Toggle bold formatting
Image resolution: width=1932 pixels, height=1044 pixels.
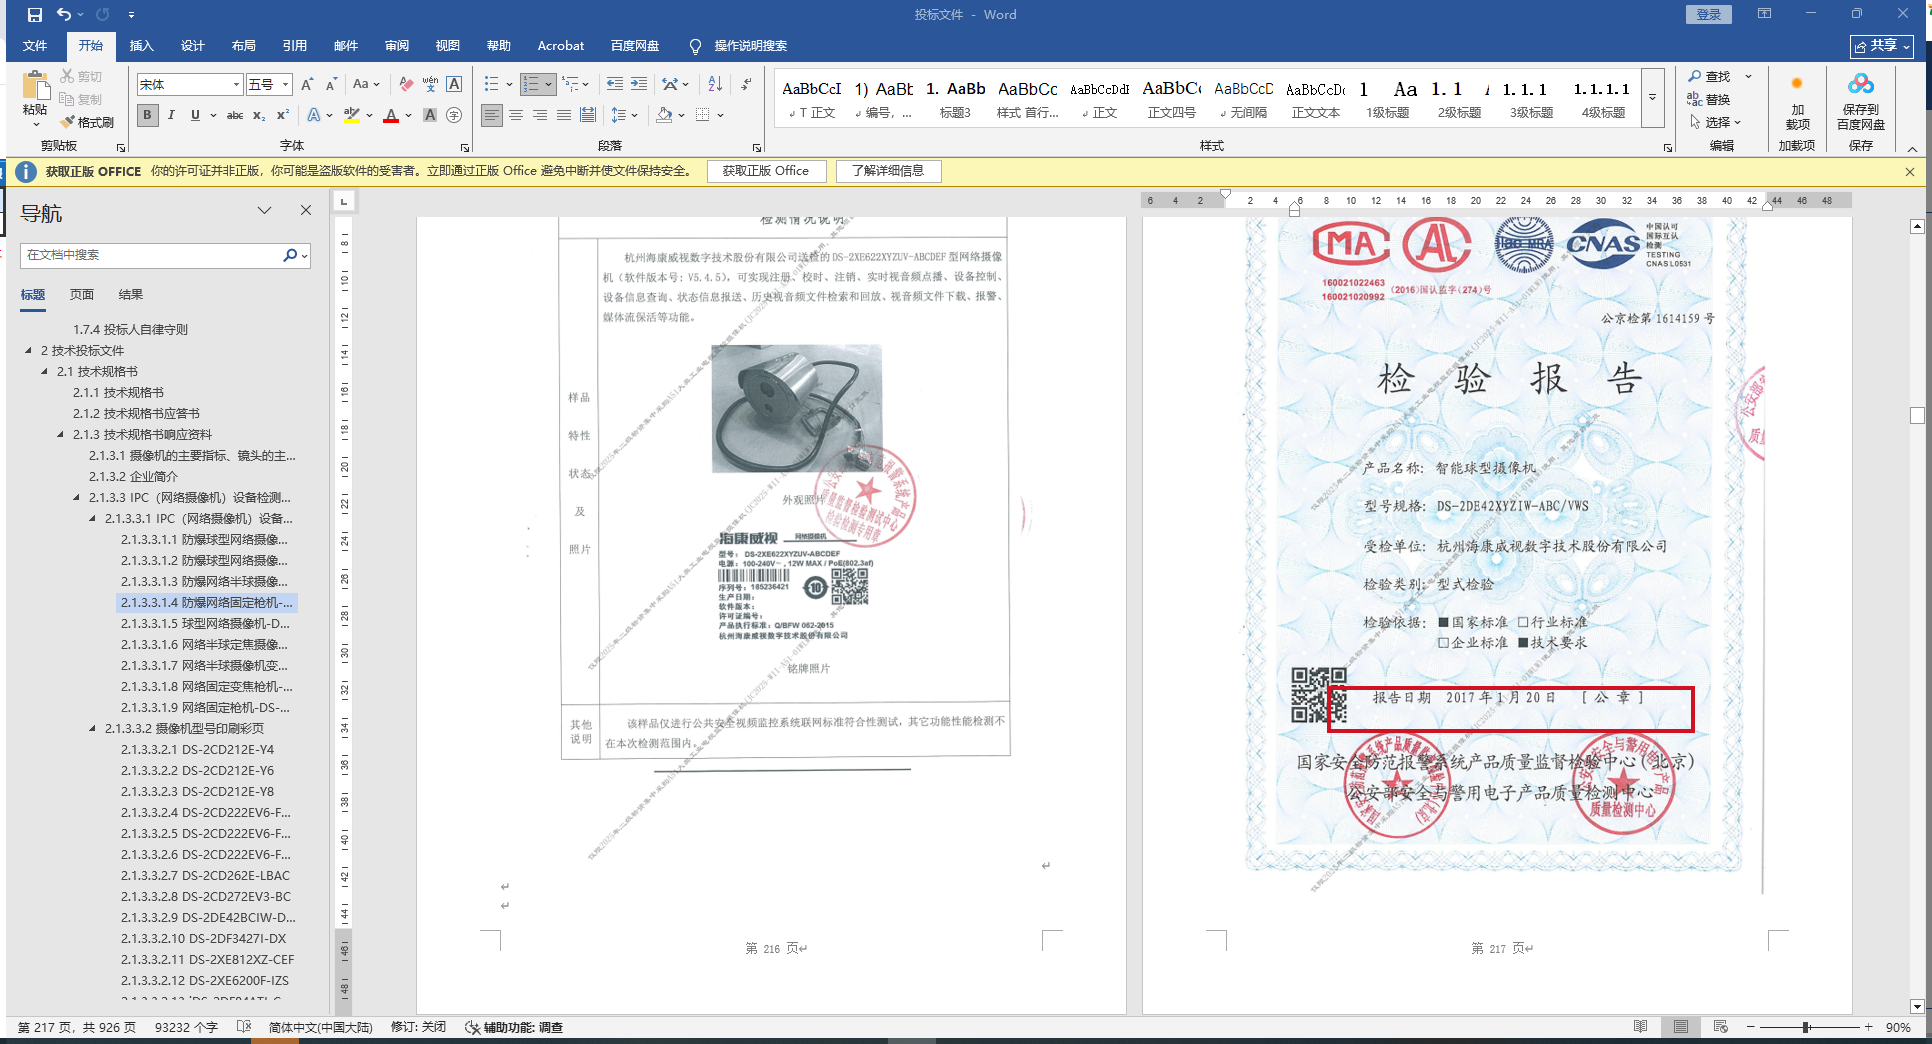(147, 115)
